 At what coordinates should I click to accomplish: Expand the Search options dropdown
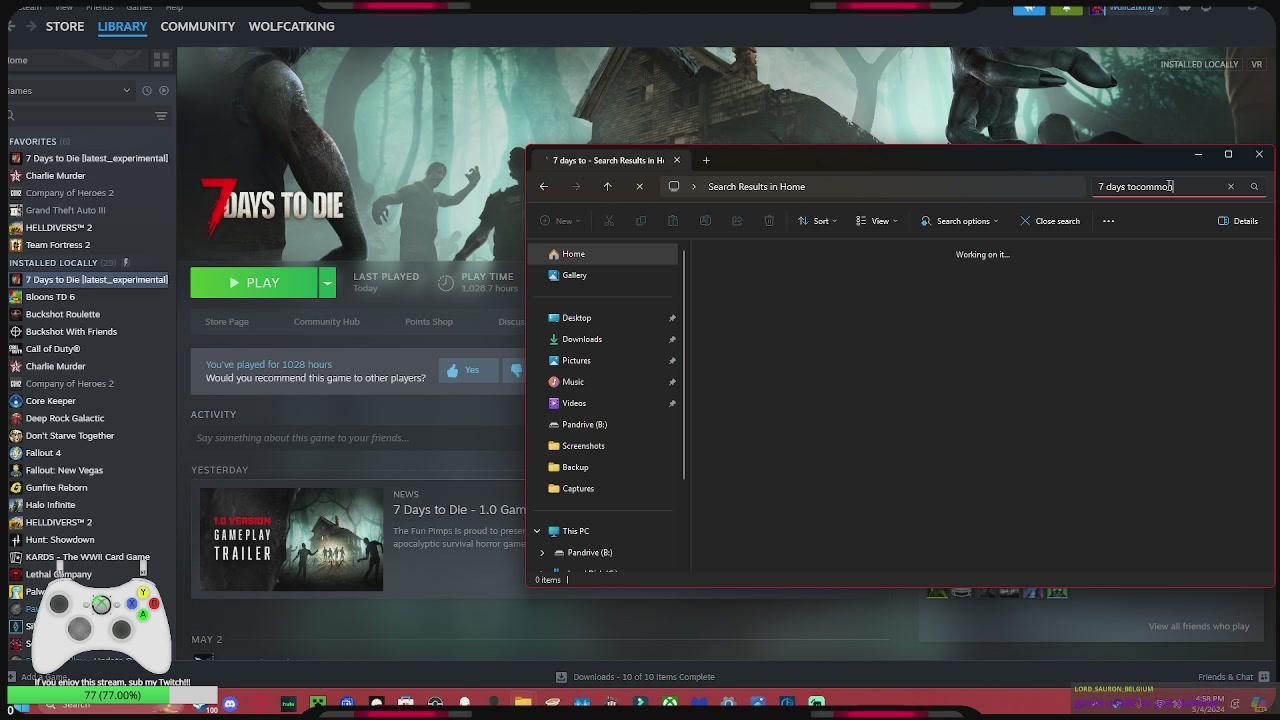pyautogui.click(x=960, y=221)
